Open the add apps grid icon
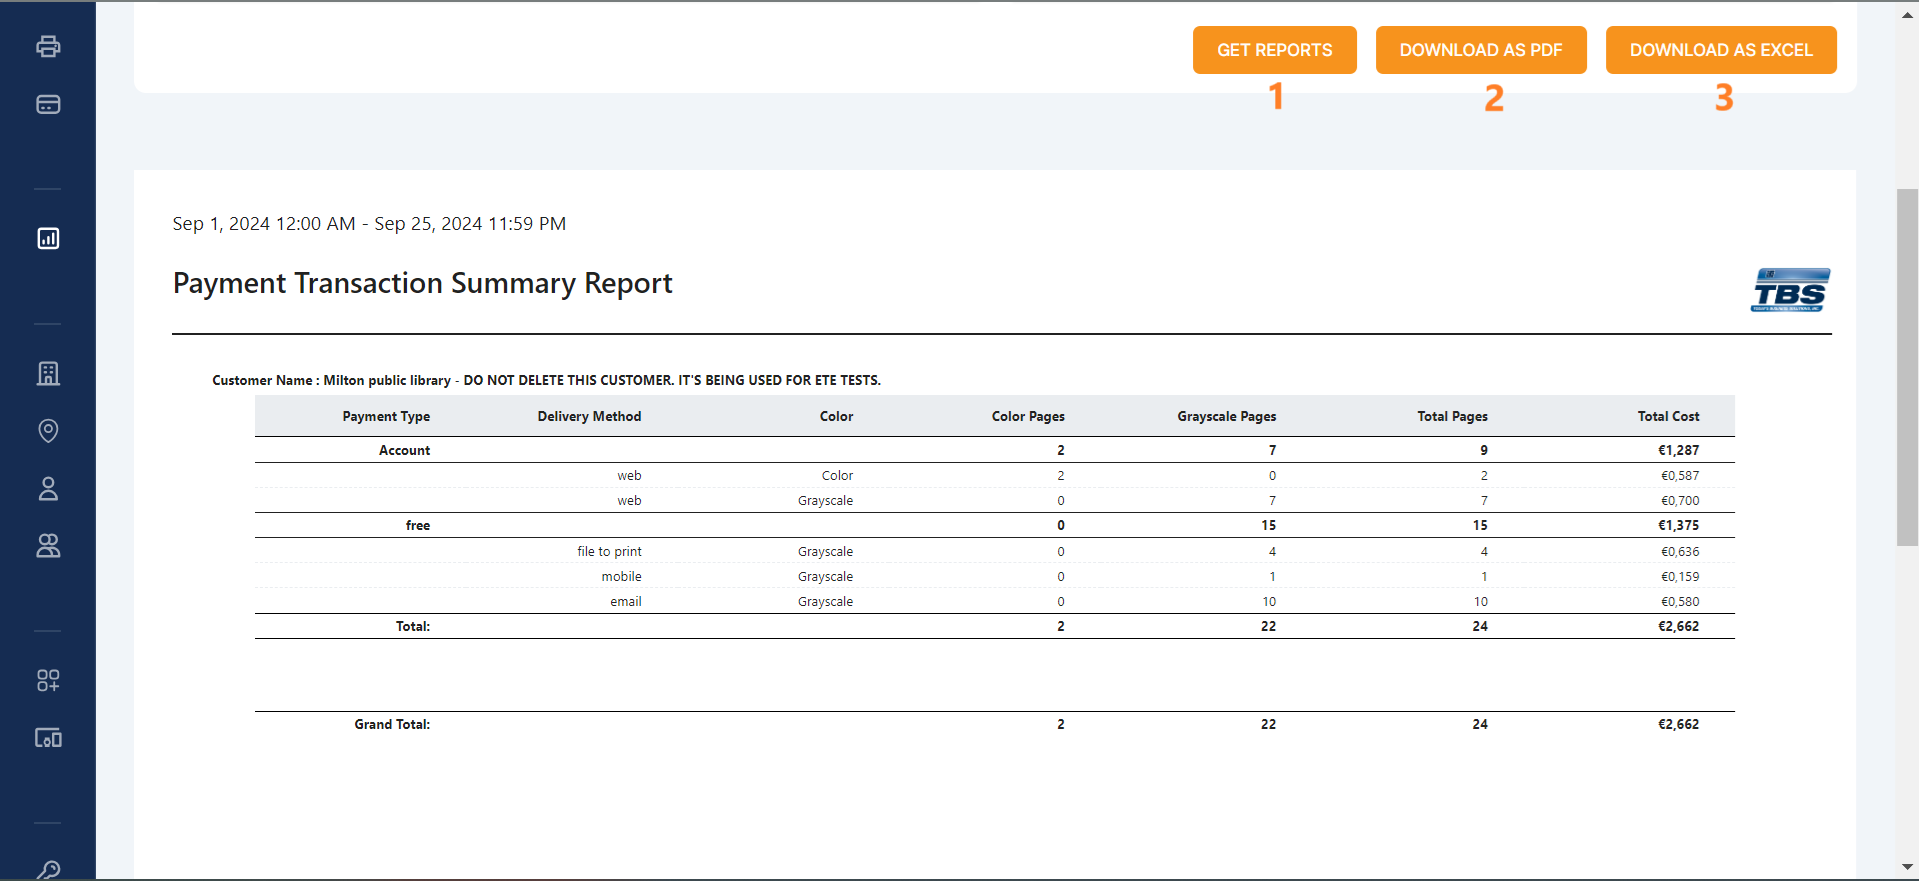 coord(48,680)
